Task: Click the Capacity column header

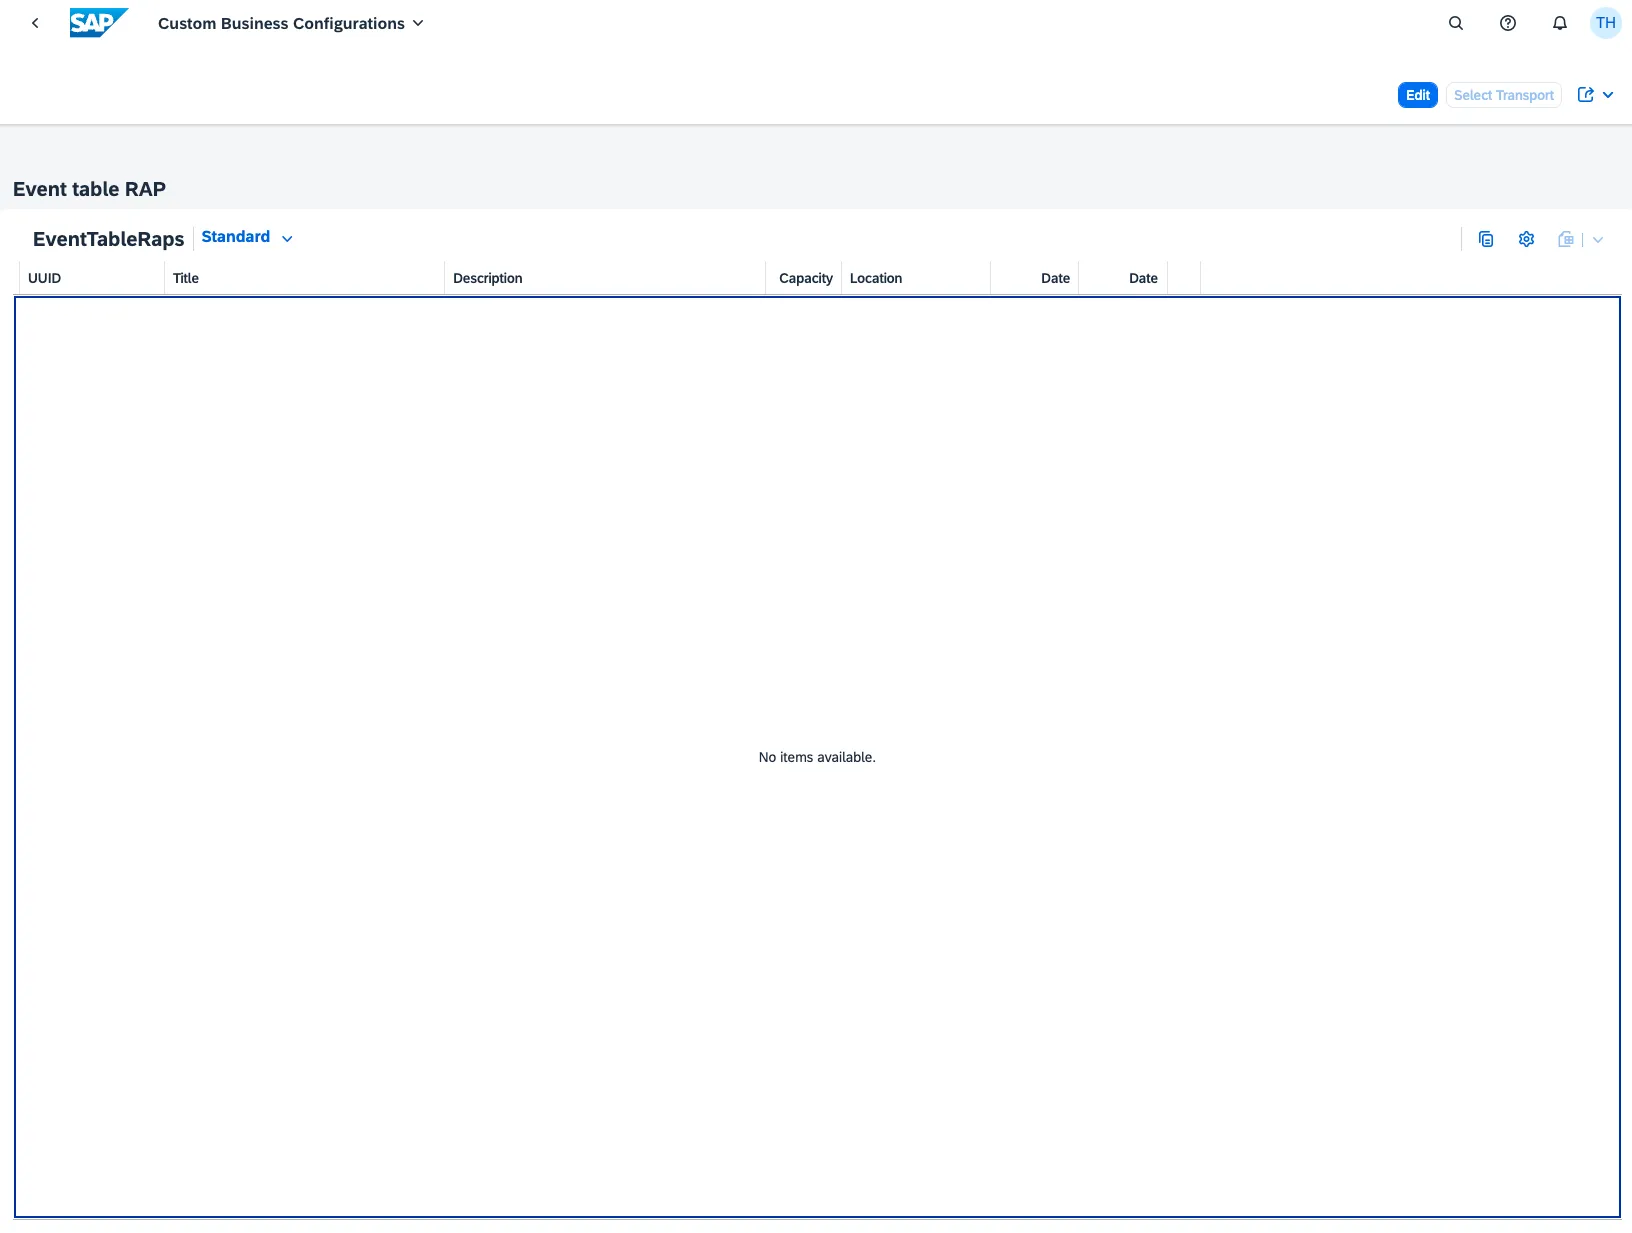Action: coord(805,278)
